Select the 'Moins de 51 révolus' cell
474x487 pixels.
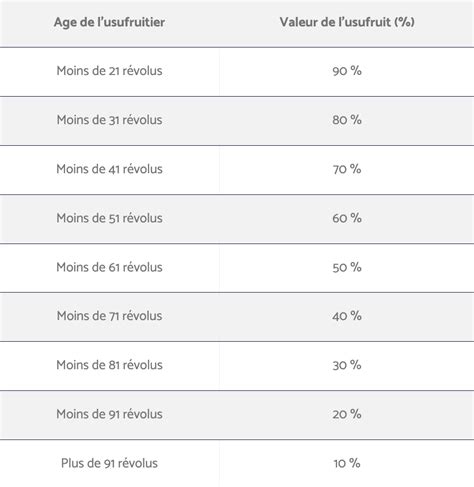(x=109, y=218)
